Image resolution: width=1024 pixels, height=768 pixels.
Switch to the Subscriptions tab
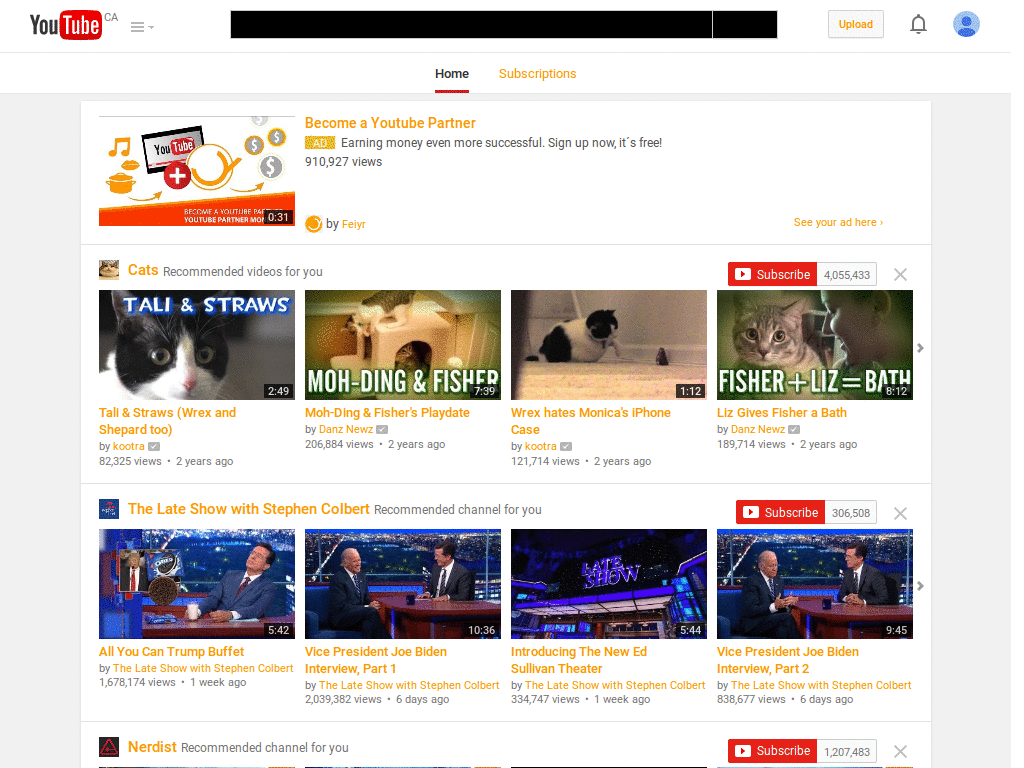point(537,74)
